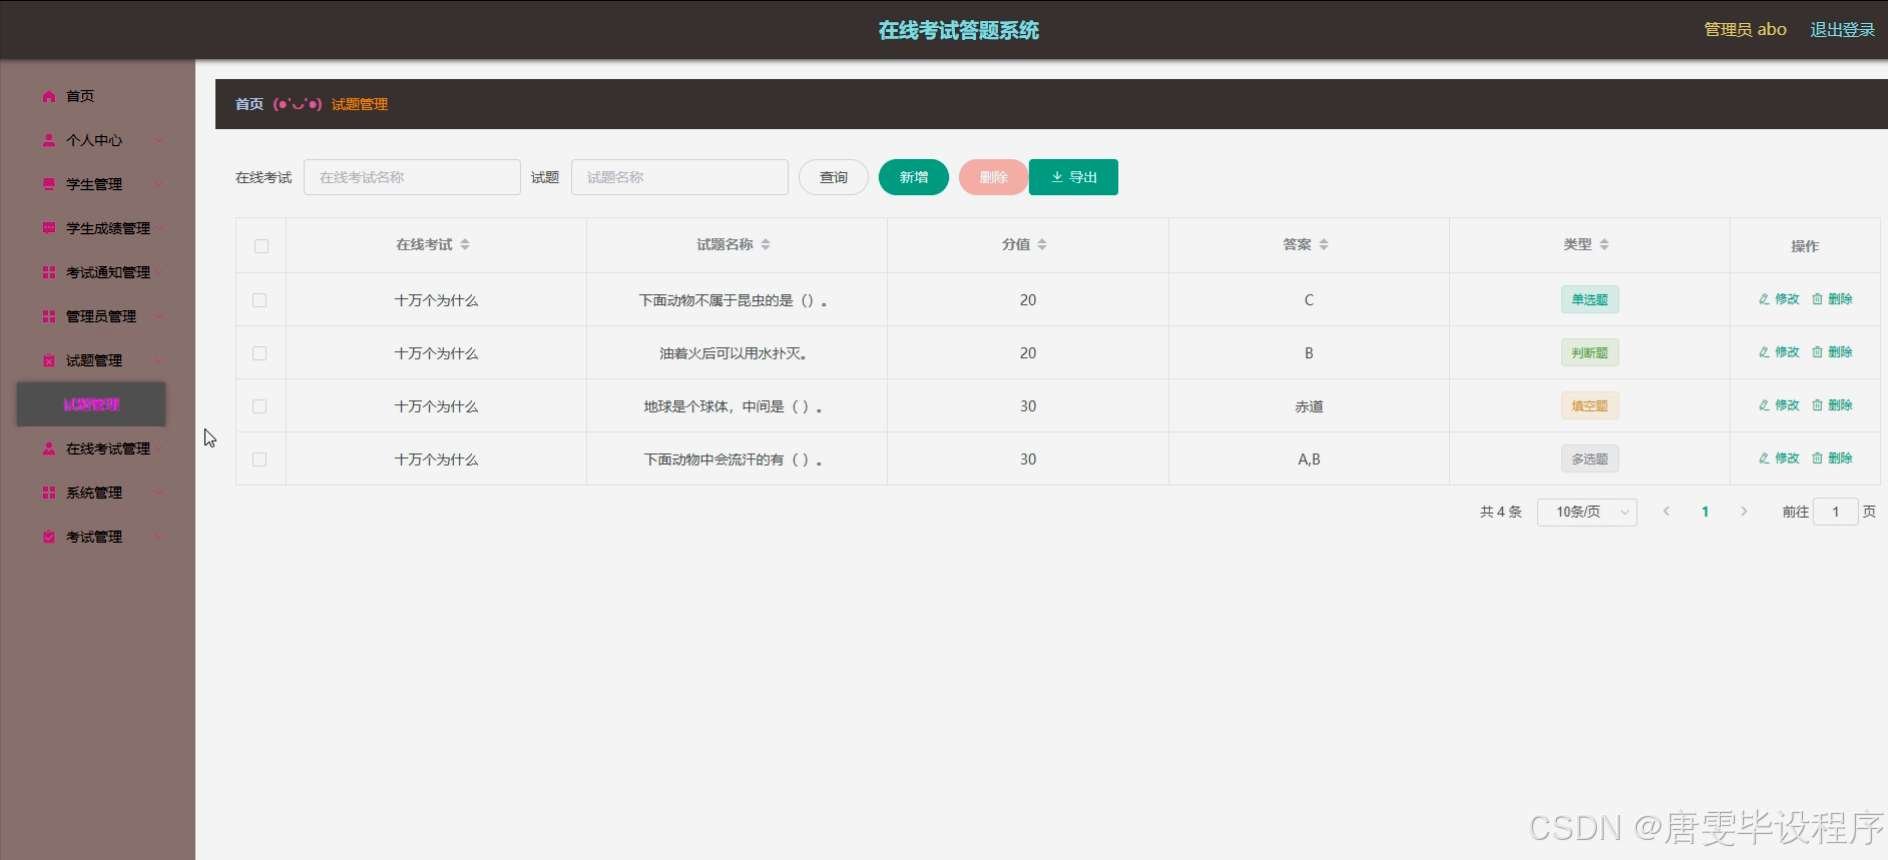Go to next page arrow
This screenshot has height=860, width=1888.
(x=1744, y=511)
